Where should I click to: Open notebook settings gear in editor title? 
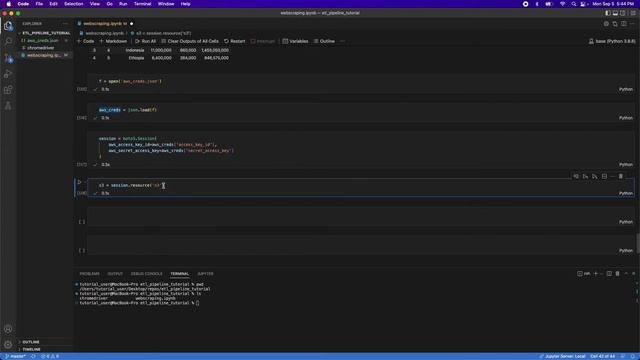(x=606, y=24)
